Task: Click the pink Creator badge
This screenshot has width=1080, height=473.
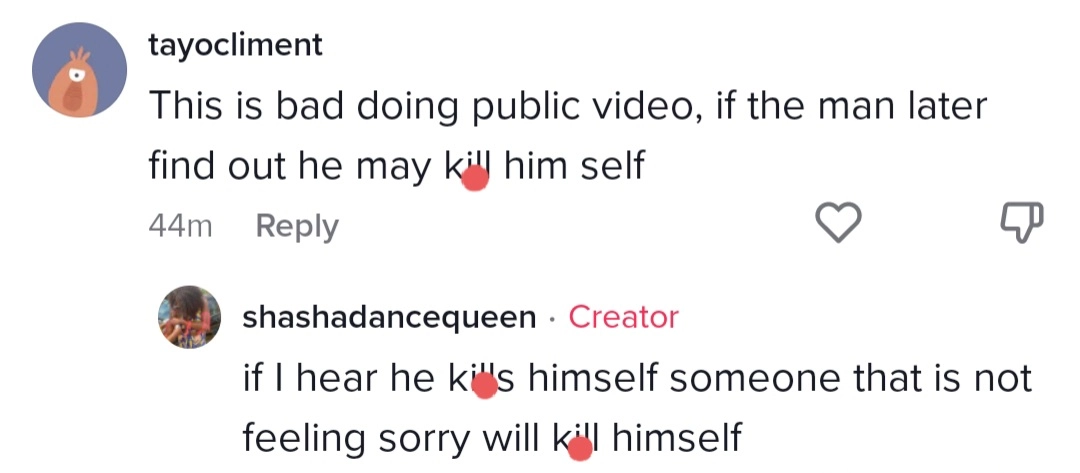Action: pyautogui.click(x=623, y=317)
